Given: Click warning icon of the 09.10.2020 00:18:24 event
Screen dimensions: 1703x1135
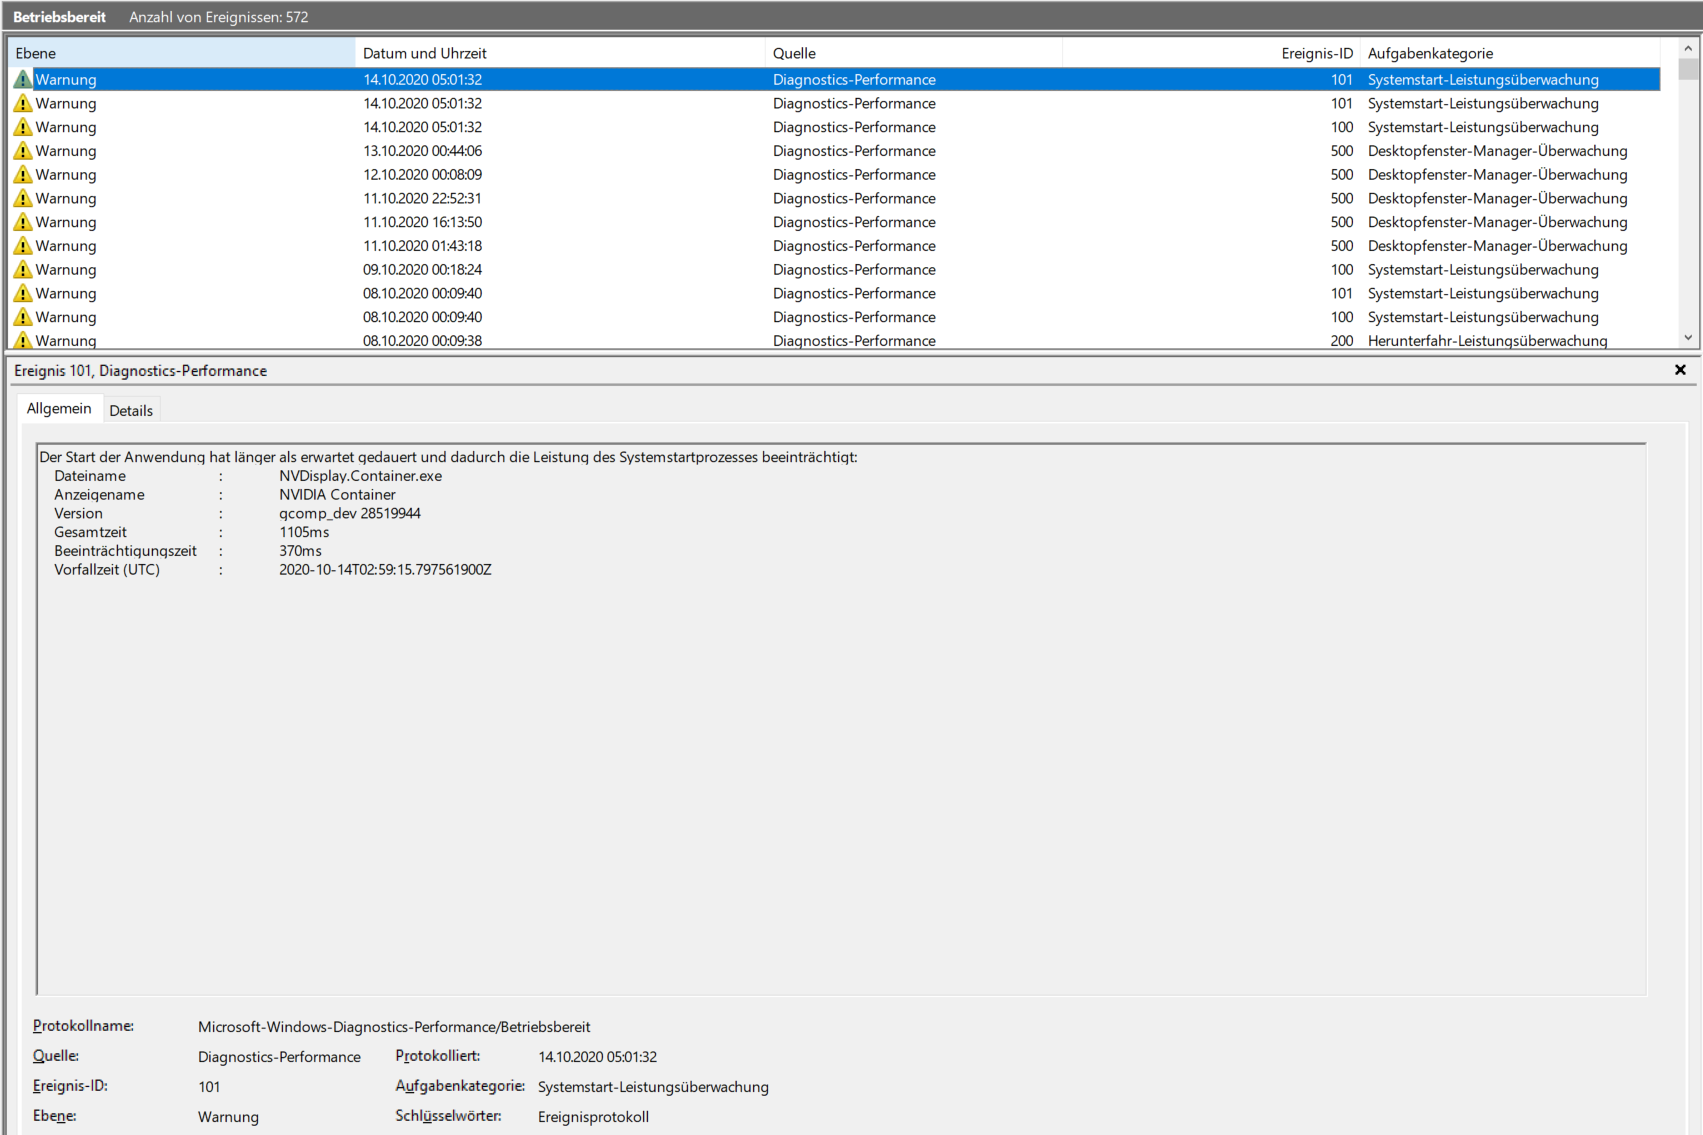Looking at the screenshot, I should click(22, 269).
